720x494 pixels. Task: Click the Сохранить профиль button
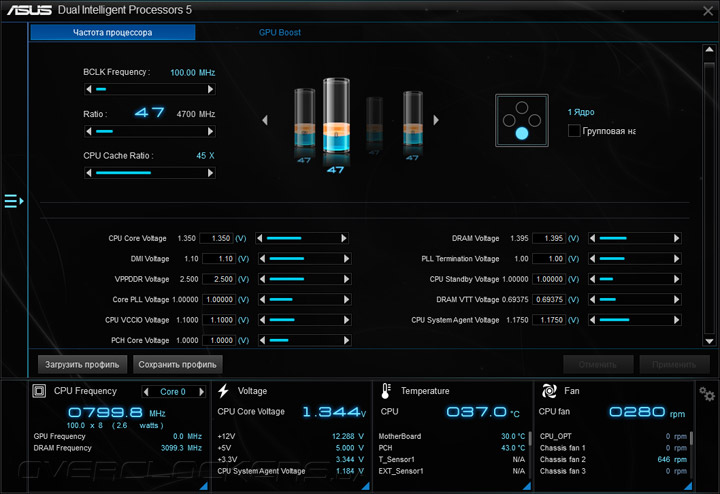click(178, 365)
